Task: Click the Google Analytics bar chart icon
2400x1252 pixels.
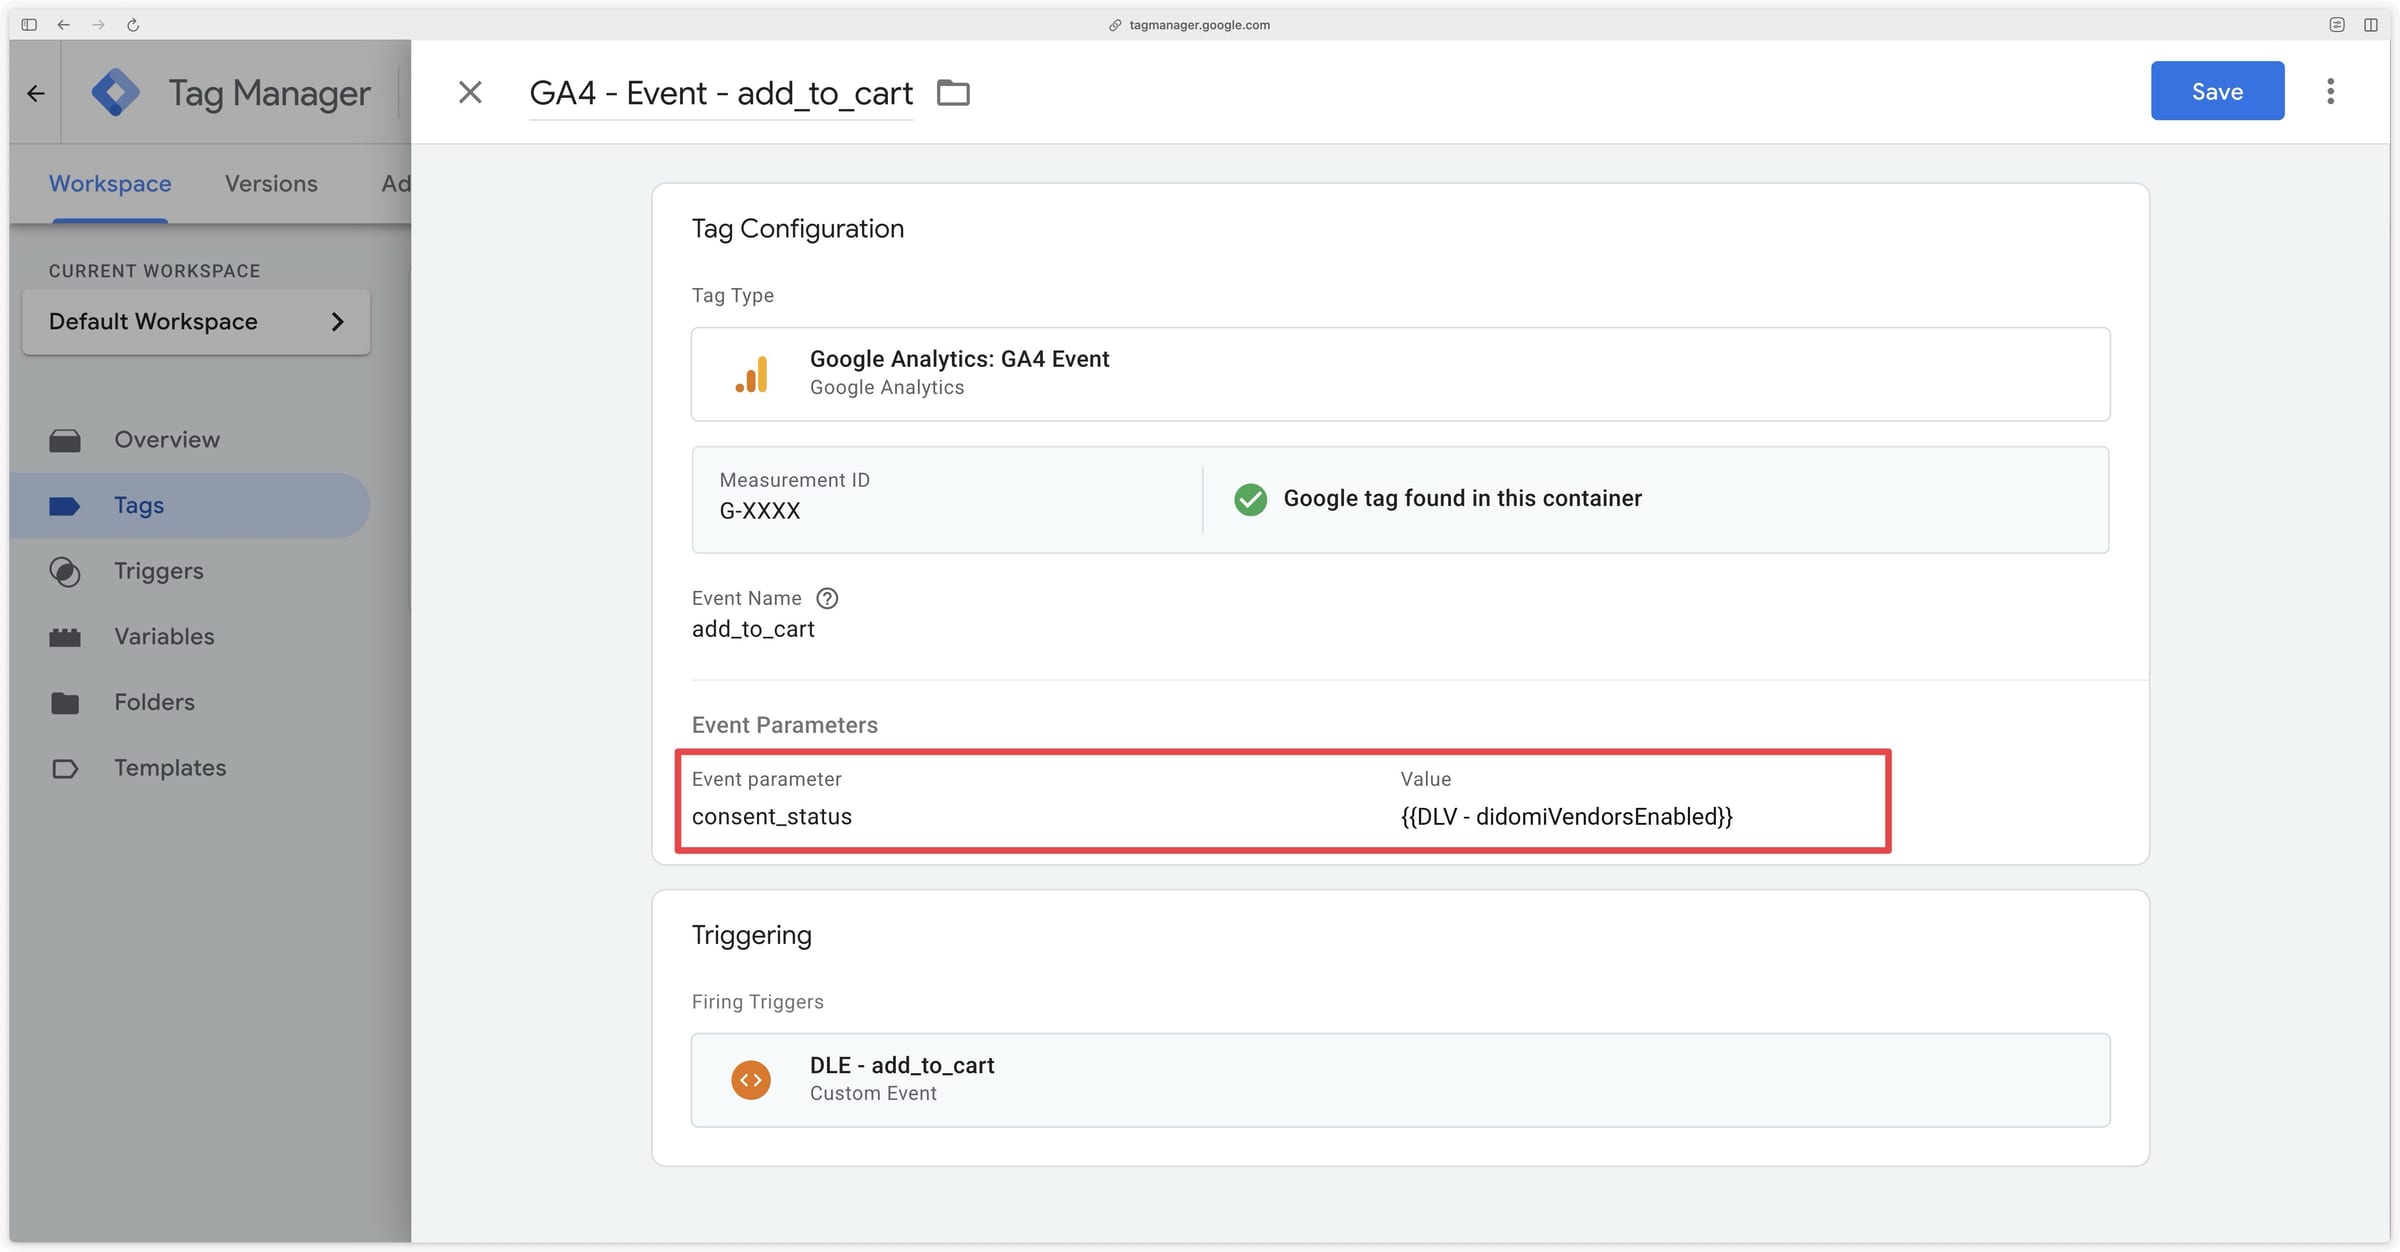Action: [751, 374]
